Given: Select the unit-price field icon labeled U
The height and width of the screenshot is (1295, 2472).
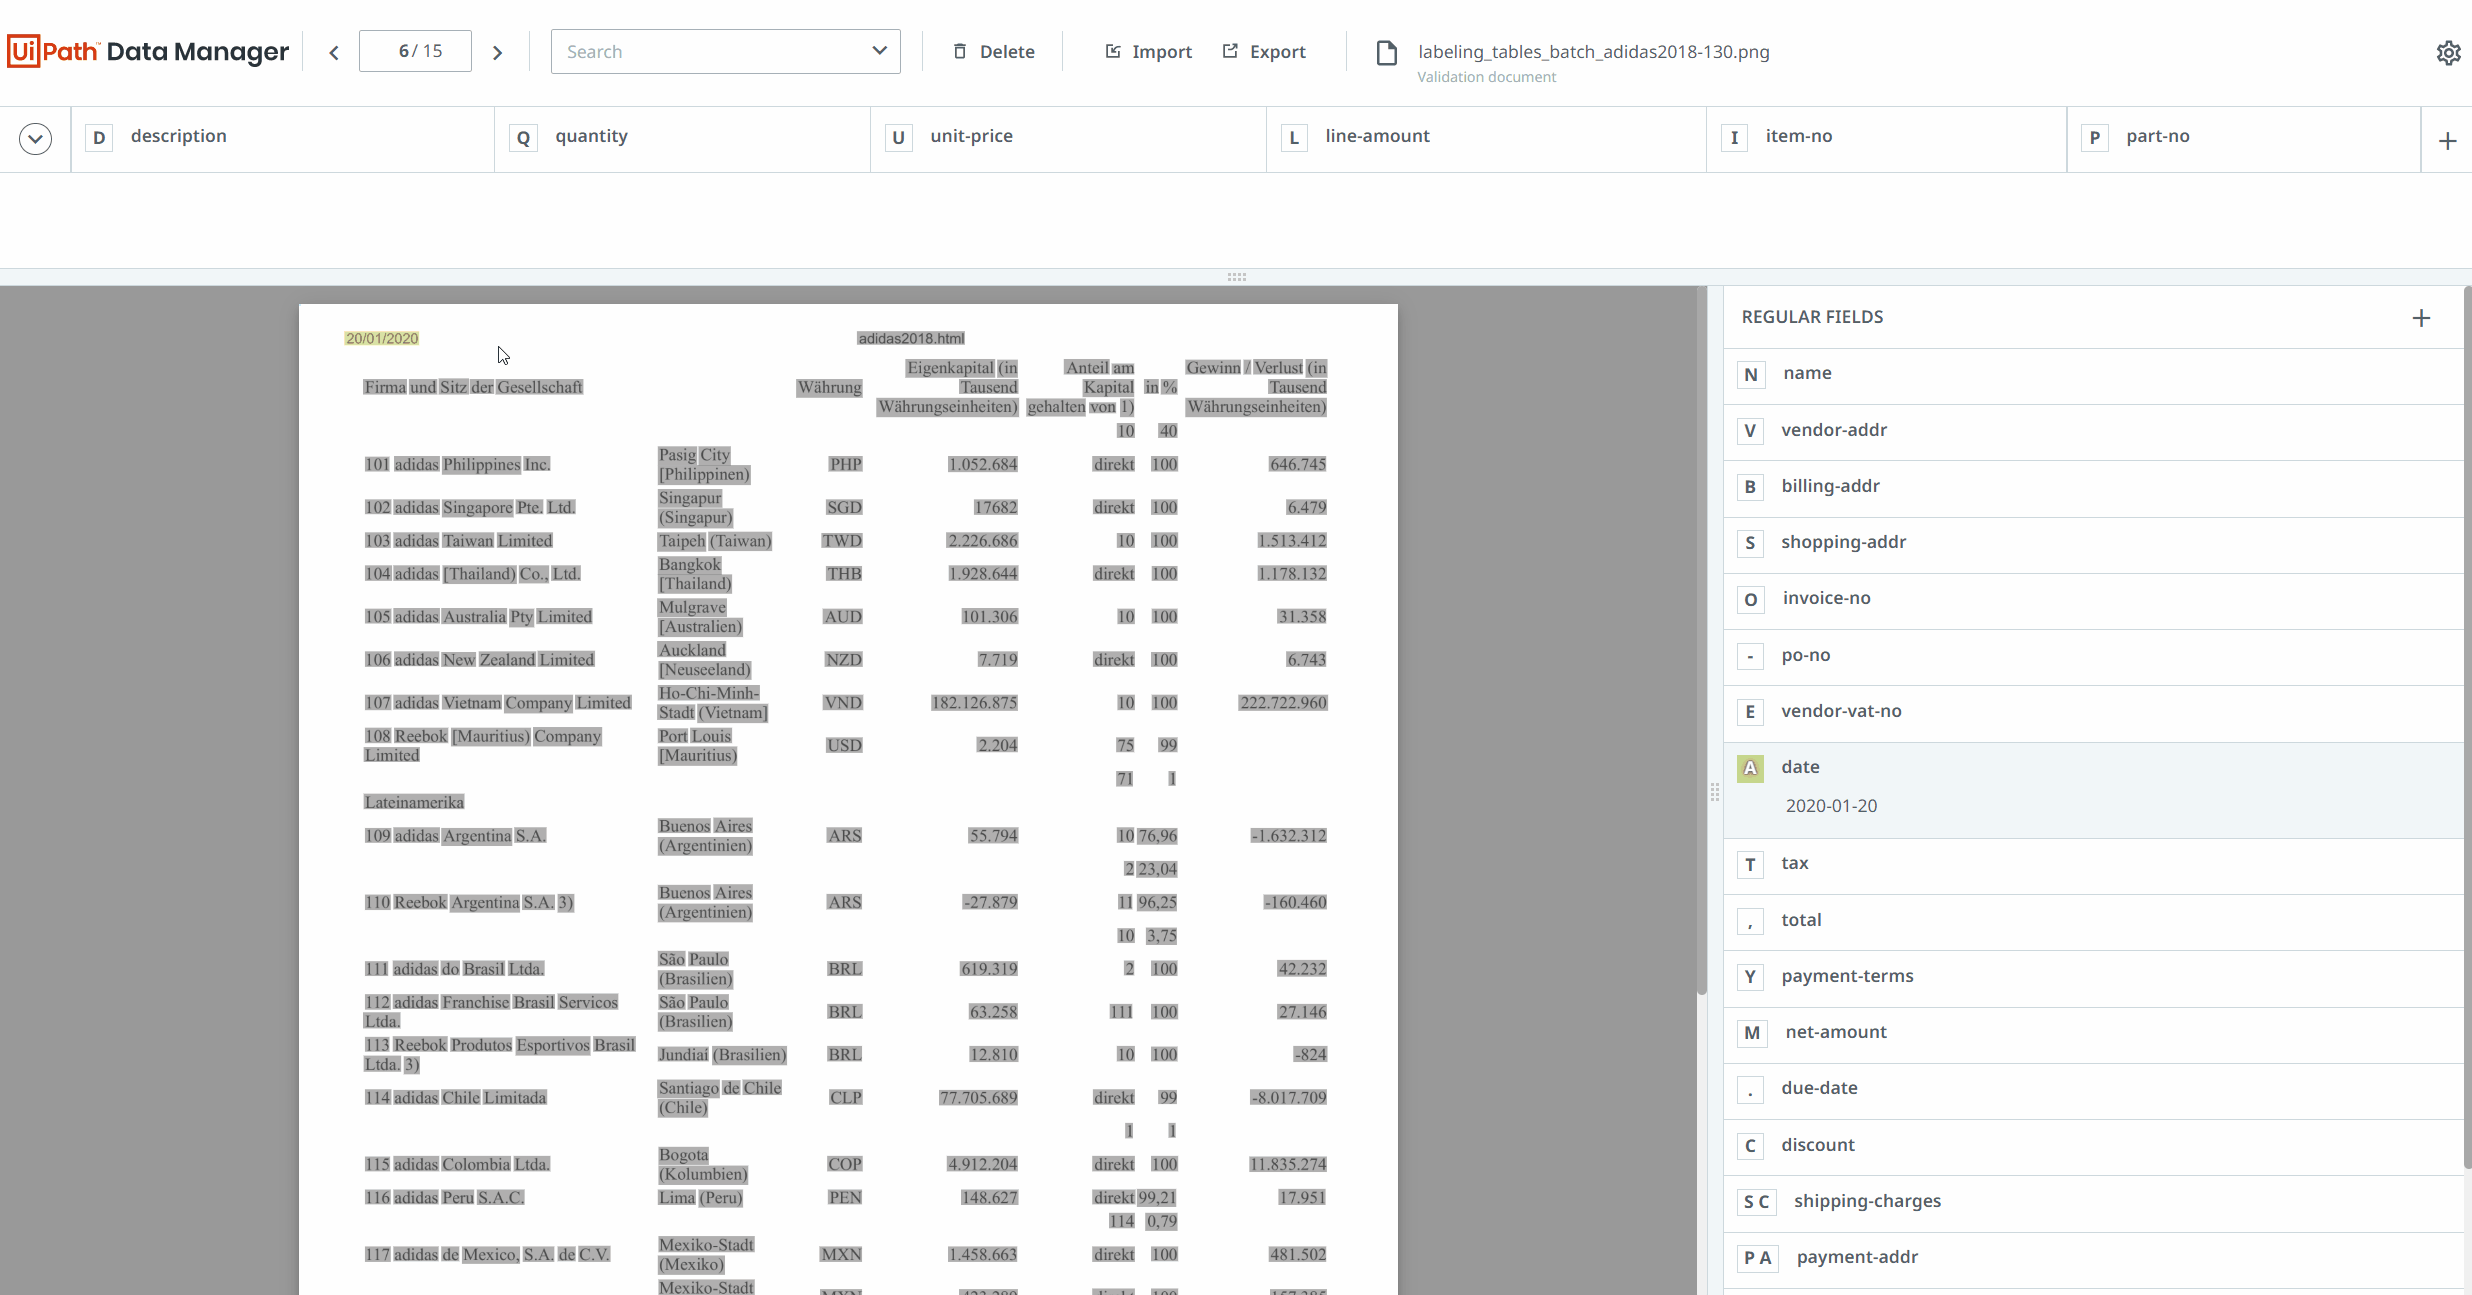Looking at the screenshot, I should coord(898,137).
